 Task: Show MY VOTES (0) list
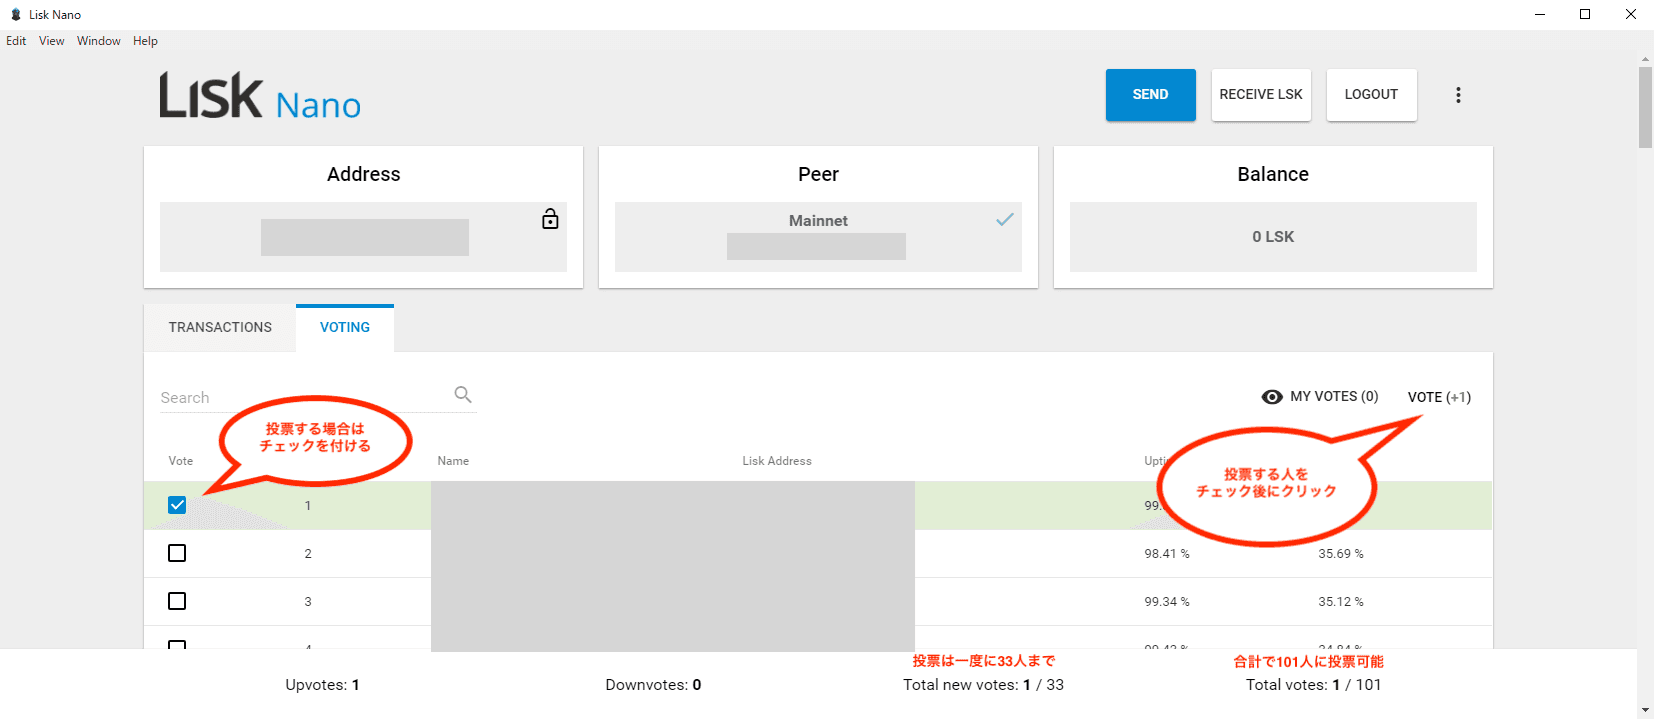(1333, 397)
